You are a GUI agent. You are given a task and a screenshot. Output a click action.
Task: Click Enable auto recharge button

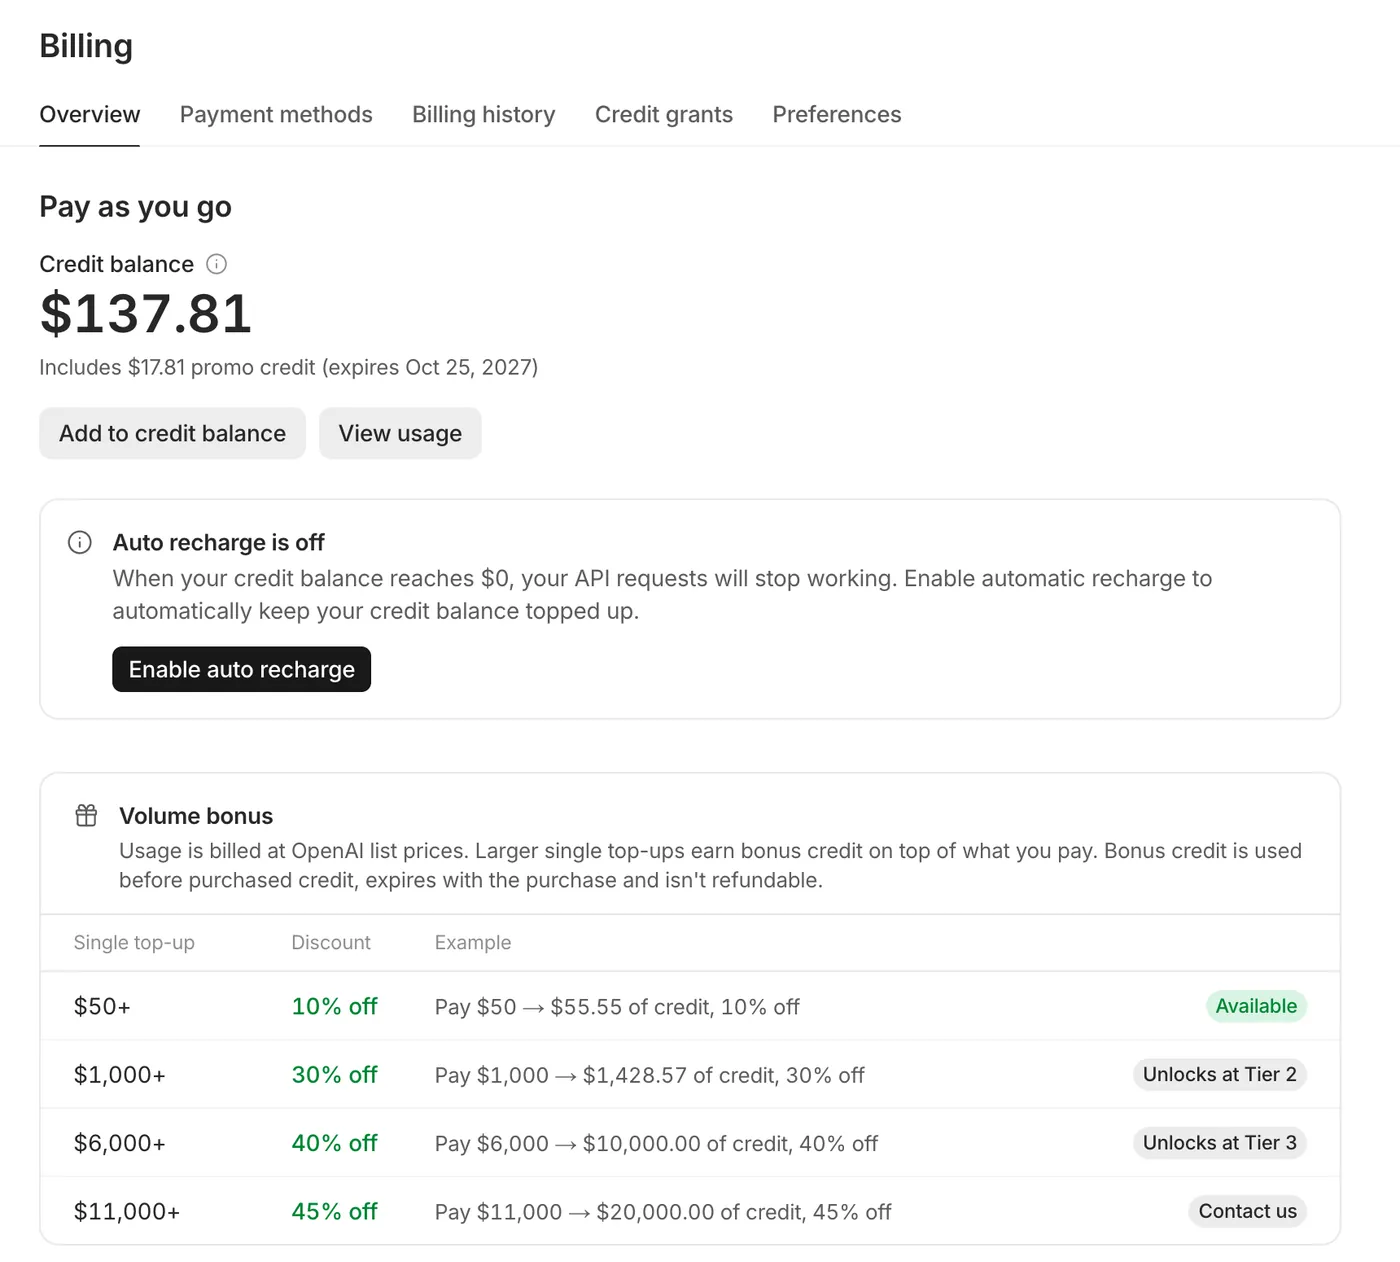click(241, 669)
